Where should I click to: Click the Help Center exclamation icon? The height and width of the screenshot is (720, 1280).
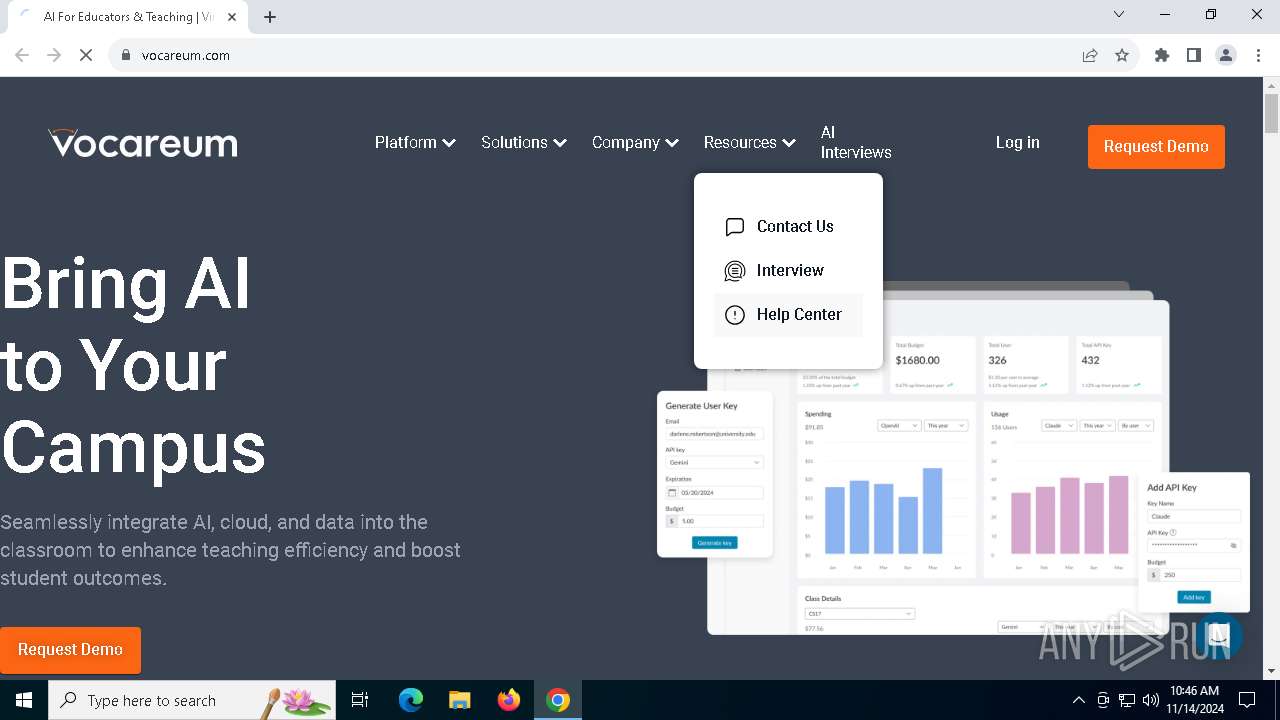coord(735,315)
